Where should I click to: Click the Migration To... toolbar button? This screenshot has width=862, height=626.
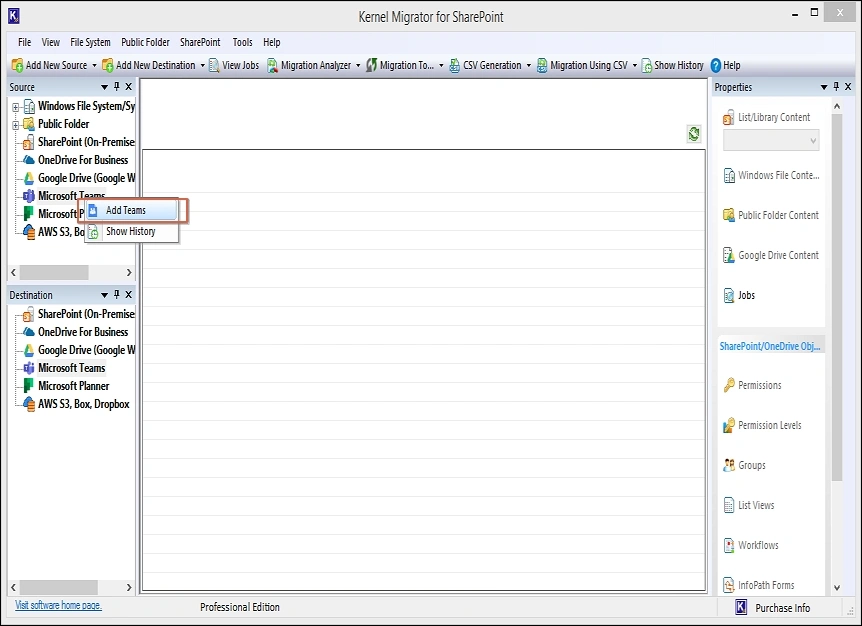pos(401,65)
